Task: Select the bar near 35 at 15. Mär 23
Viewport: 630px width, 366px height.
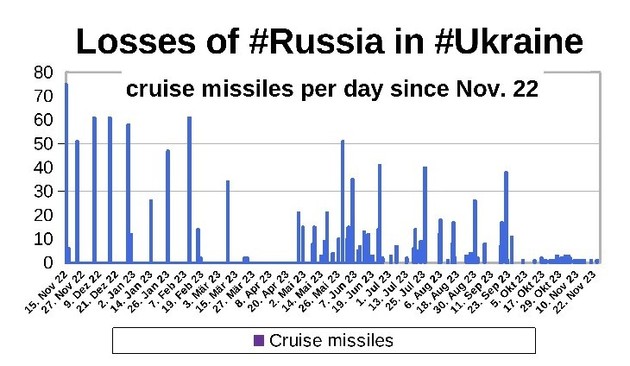Action: 227,222
